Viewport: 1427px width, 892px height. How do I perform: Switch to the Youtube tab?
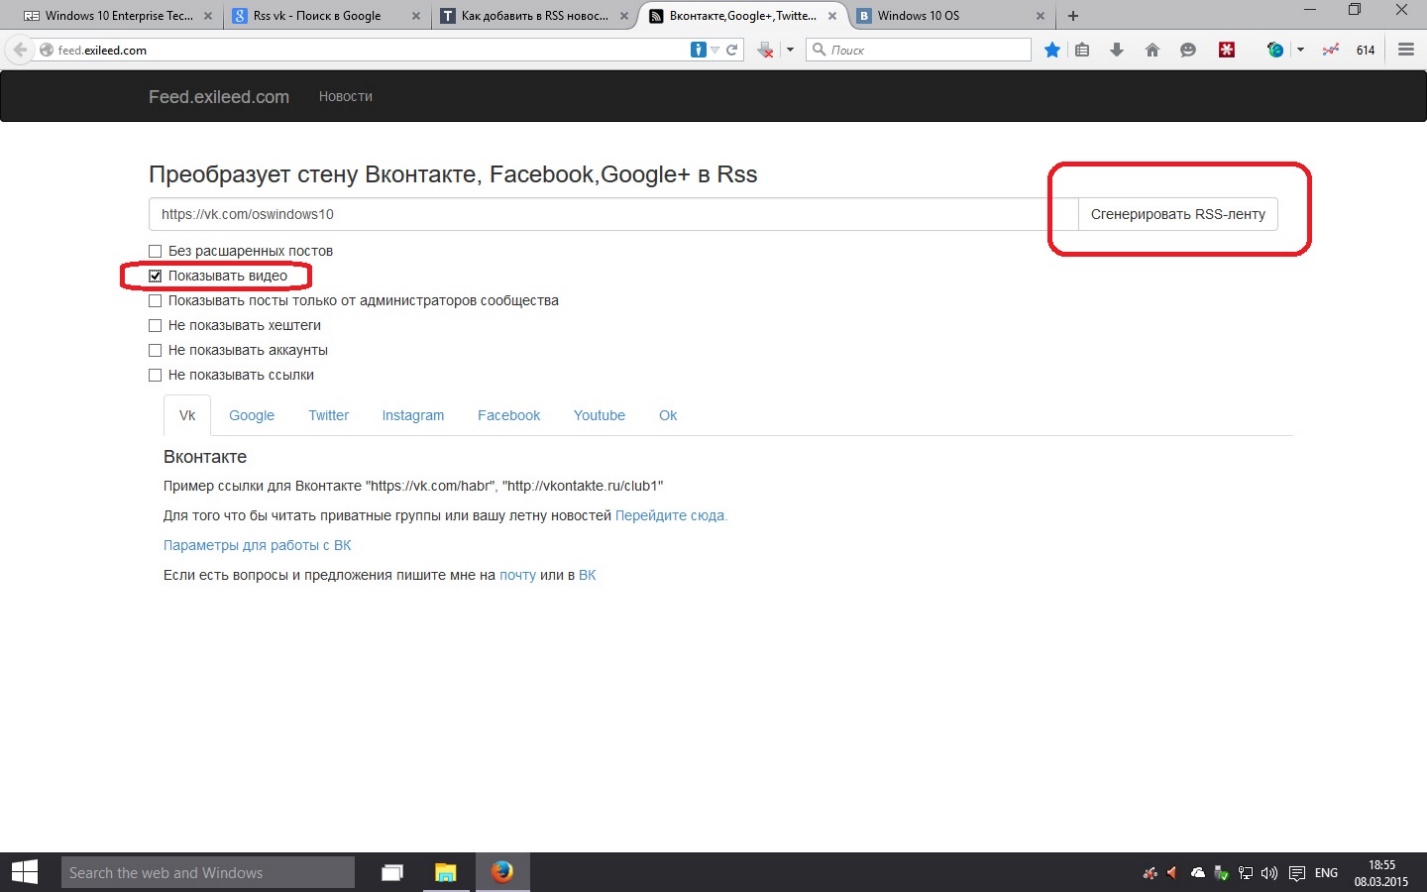[x=599, y=415]
